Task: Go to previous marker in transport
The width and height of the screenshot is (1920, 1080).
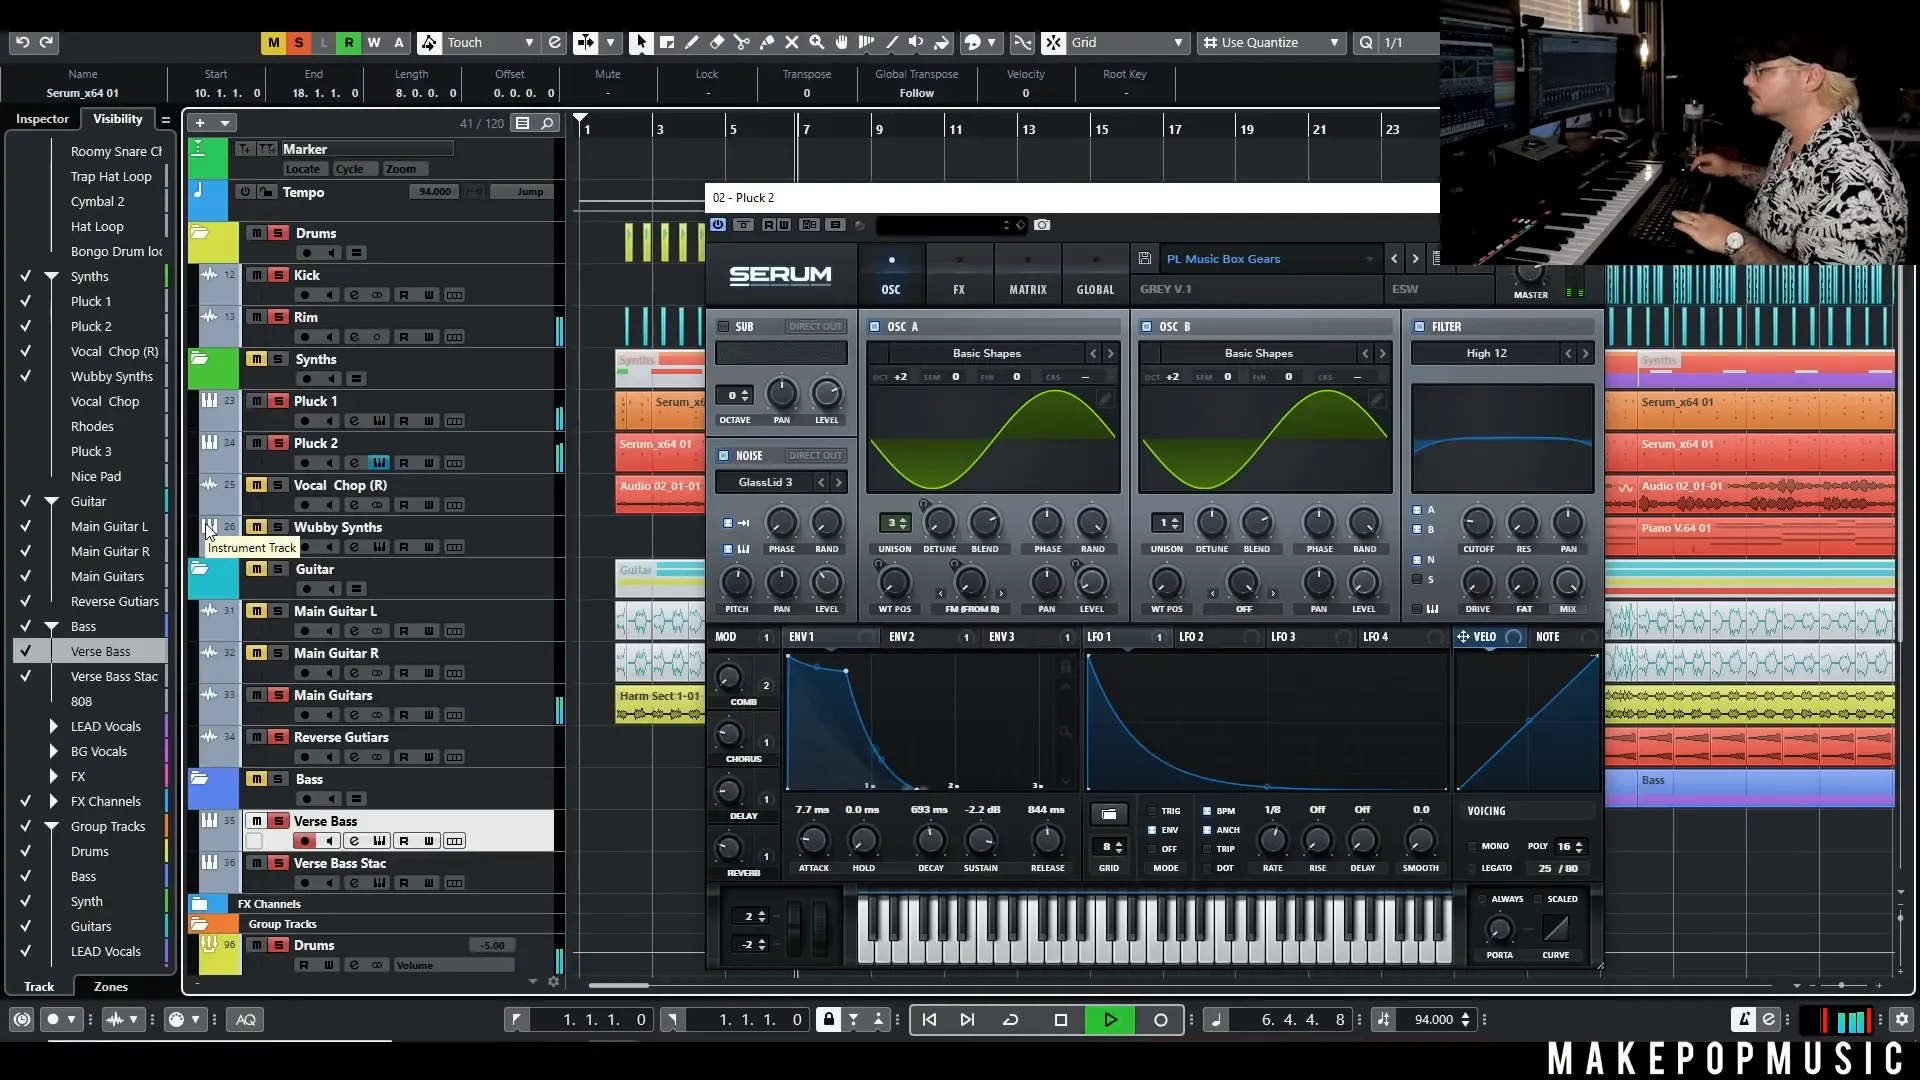Action: pyautogui.click(x=930, y=1019)
